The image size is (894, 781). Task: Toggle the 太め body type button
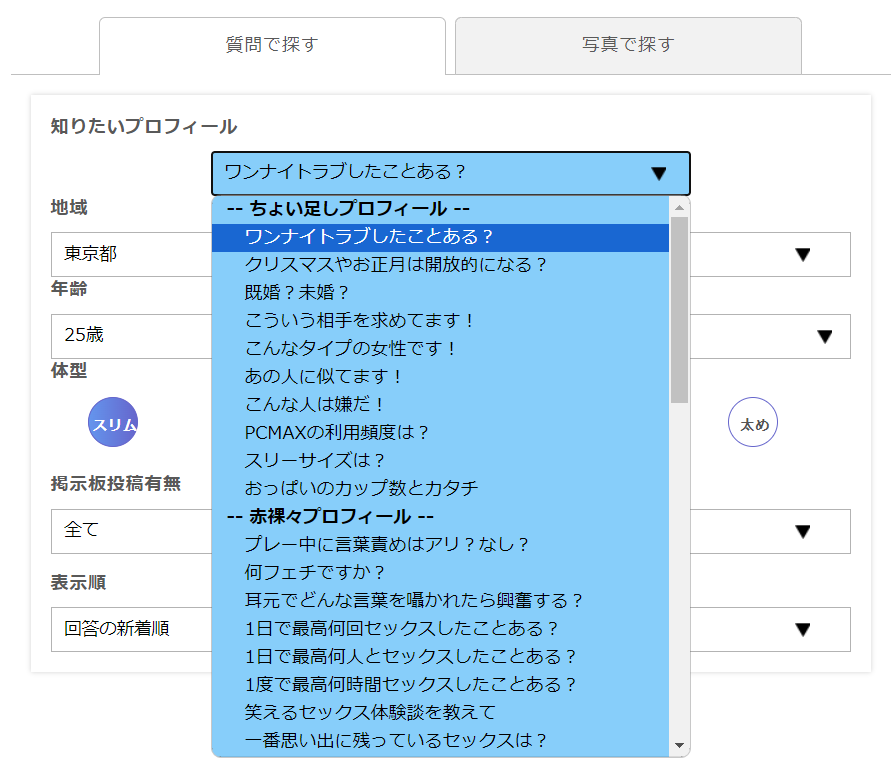point(753,423)
